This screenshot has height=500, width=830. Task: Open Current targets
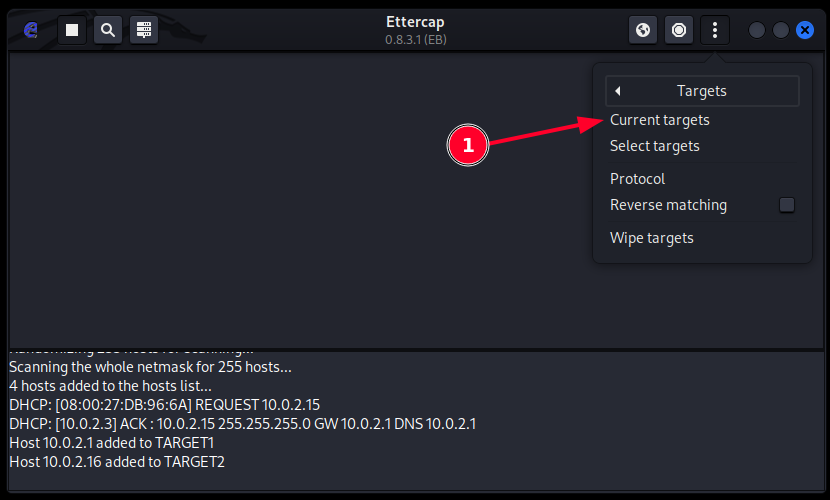pos(660,120)
